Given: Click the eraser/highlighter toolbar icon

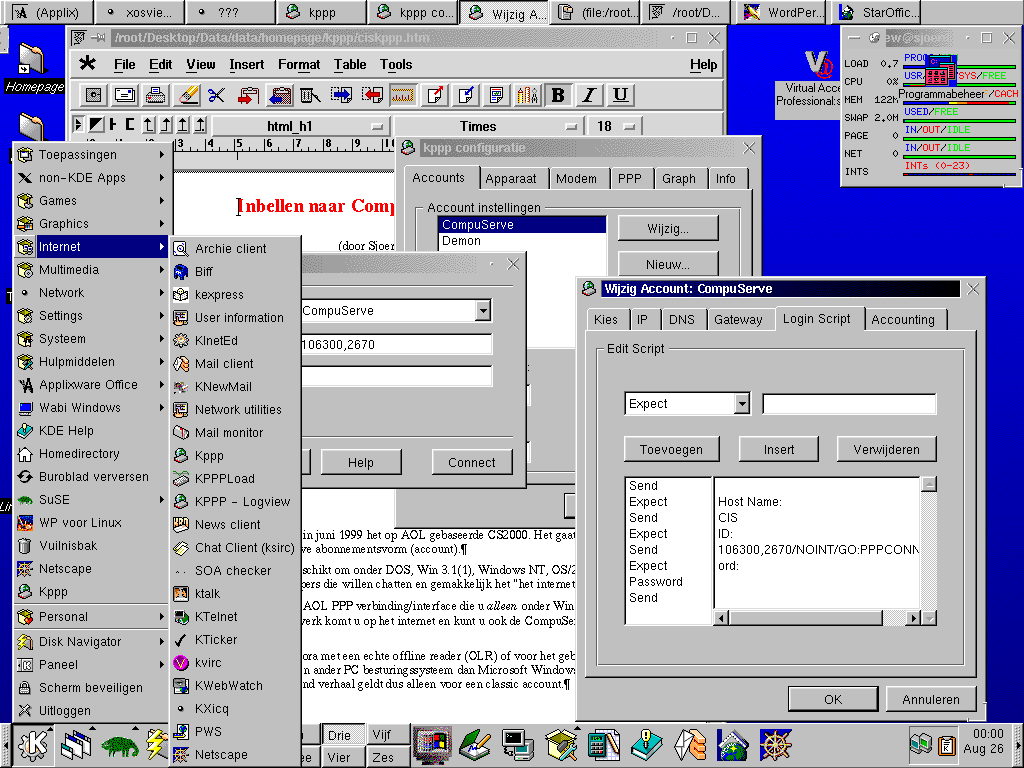Looking at the screenshot, I should pyautogui.click(x=186, y=95).
